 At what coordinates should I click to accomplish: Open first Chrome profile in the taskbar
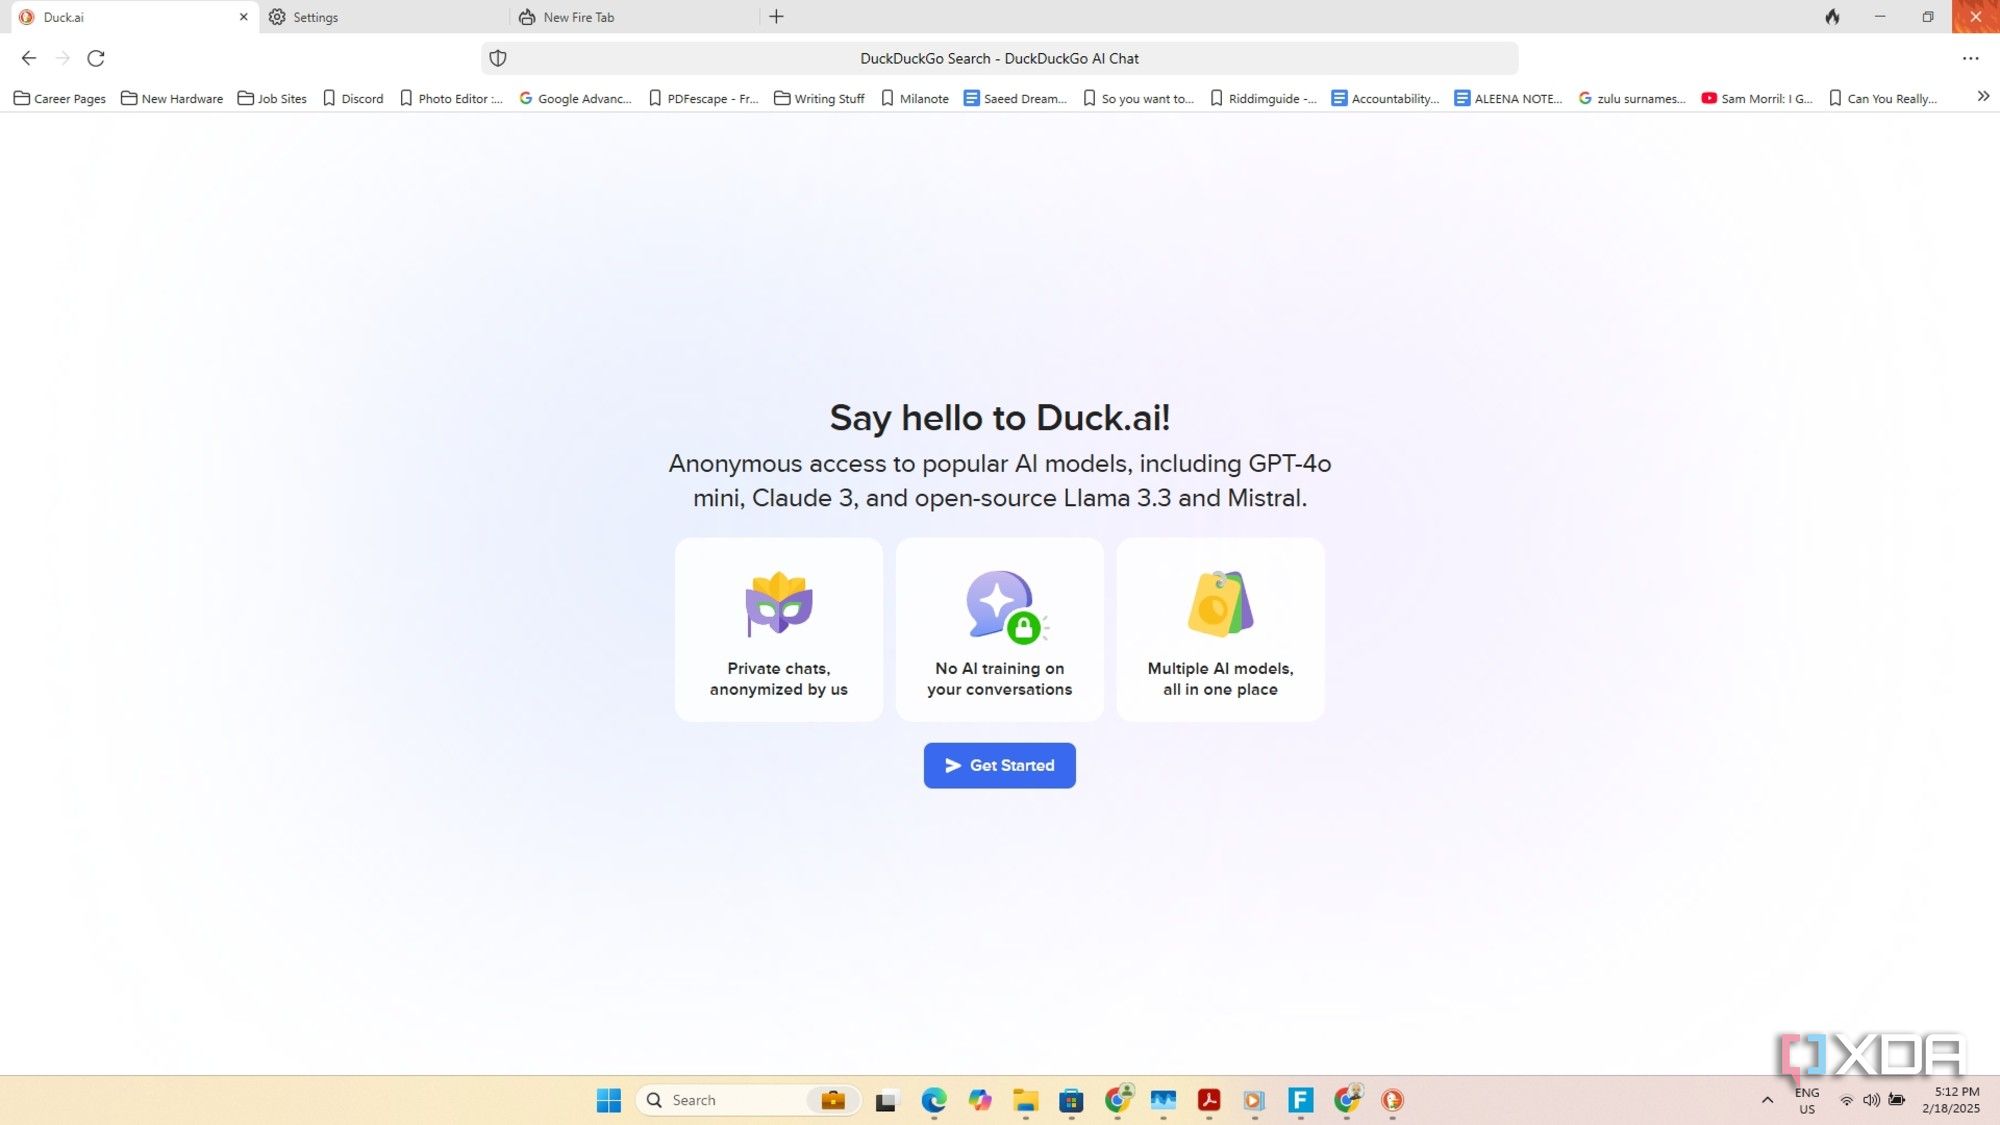point(1118,1100)
